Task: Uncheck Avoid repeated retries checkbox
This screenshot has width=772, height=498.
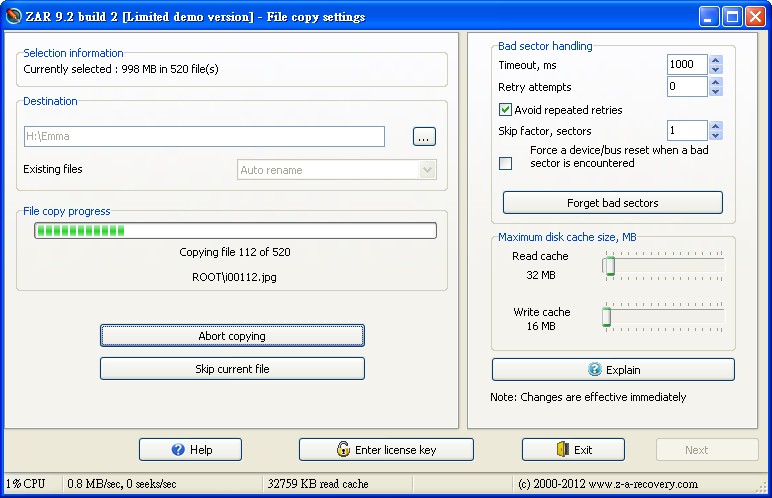Action: [505, 109]
